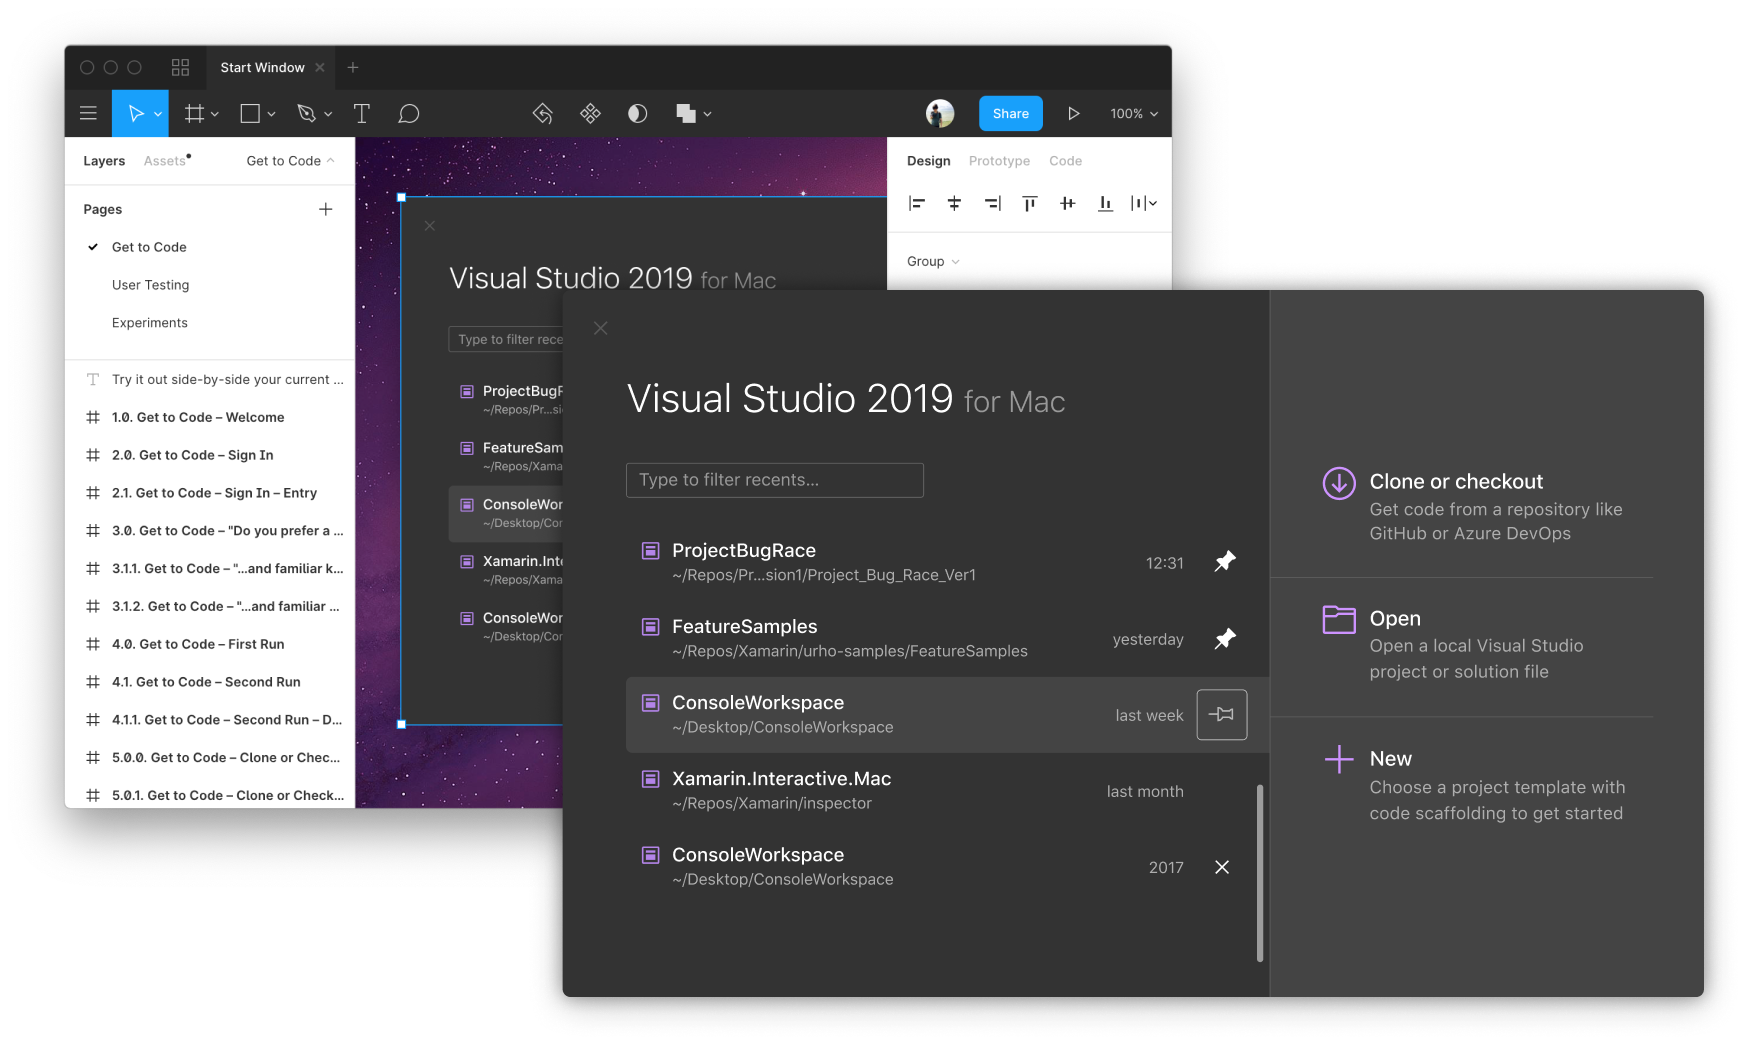Open the Figma hamburger menu
Viewport: 1760px width, 1058px height.
point(88,113)
